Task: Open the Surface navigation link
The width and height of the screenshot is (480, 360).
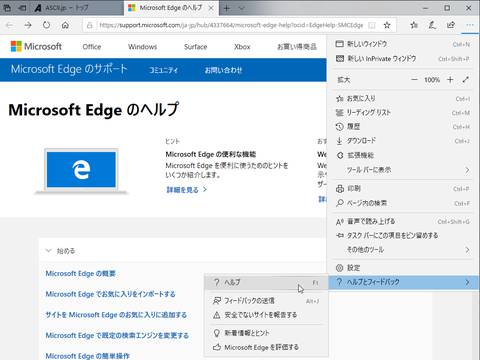Action: 195,47
